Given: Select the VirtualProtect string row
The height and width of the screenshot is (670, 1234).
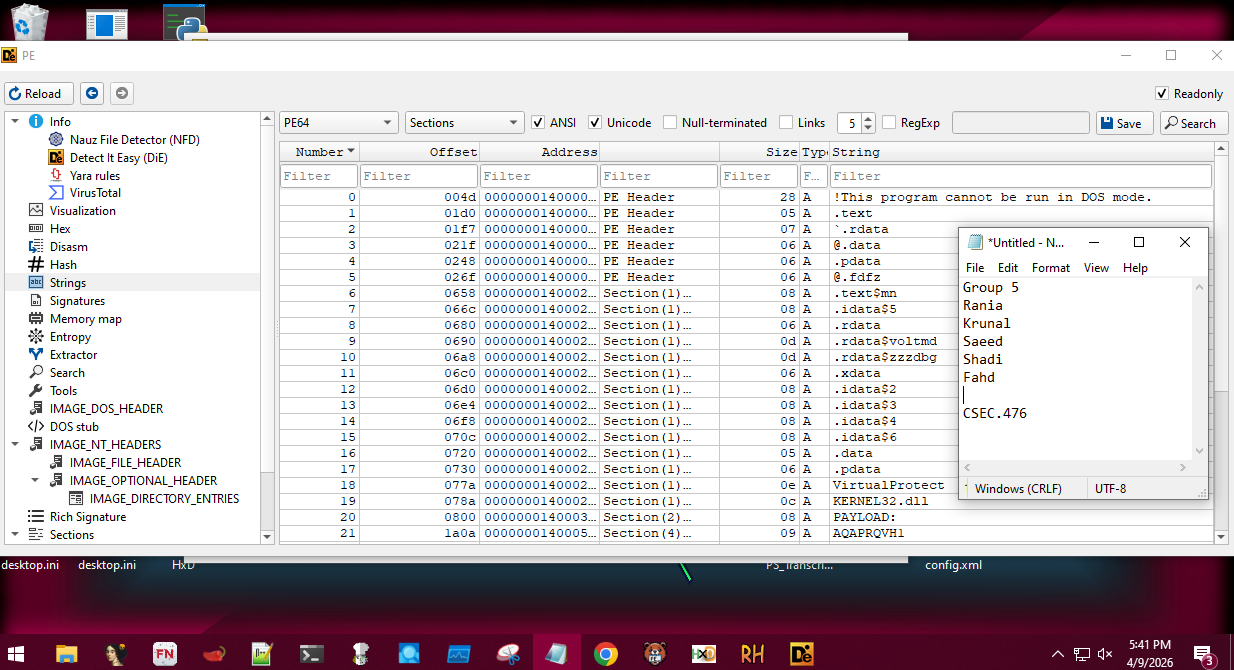Looking at the screenshot, I should tap(746, 485).
